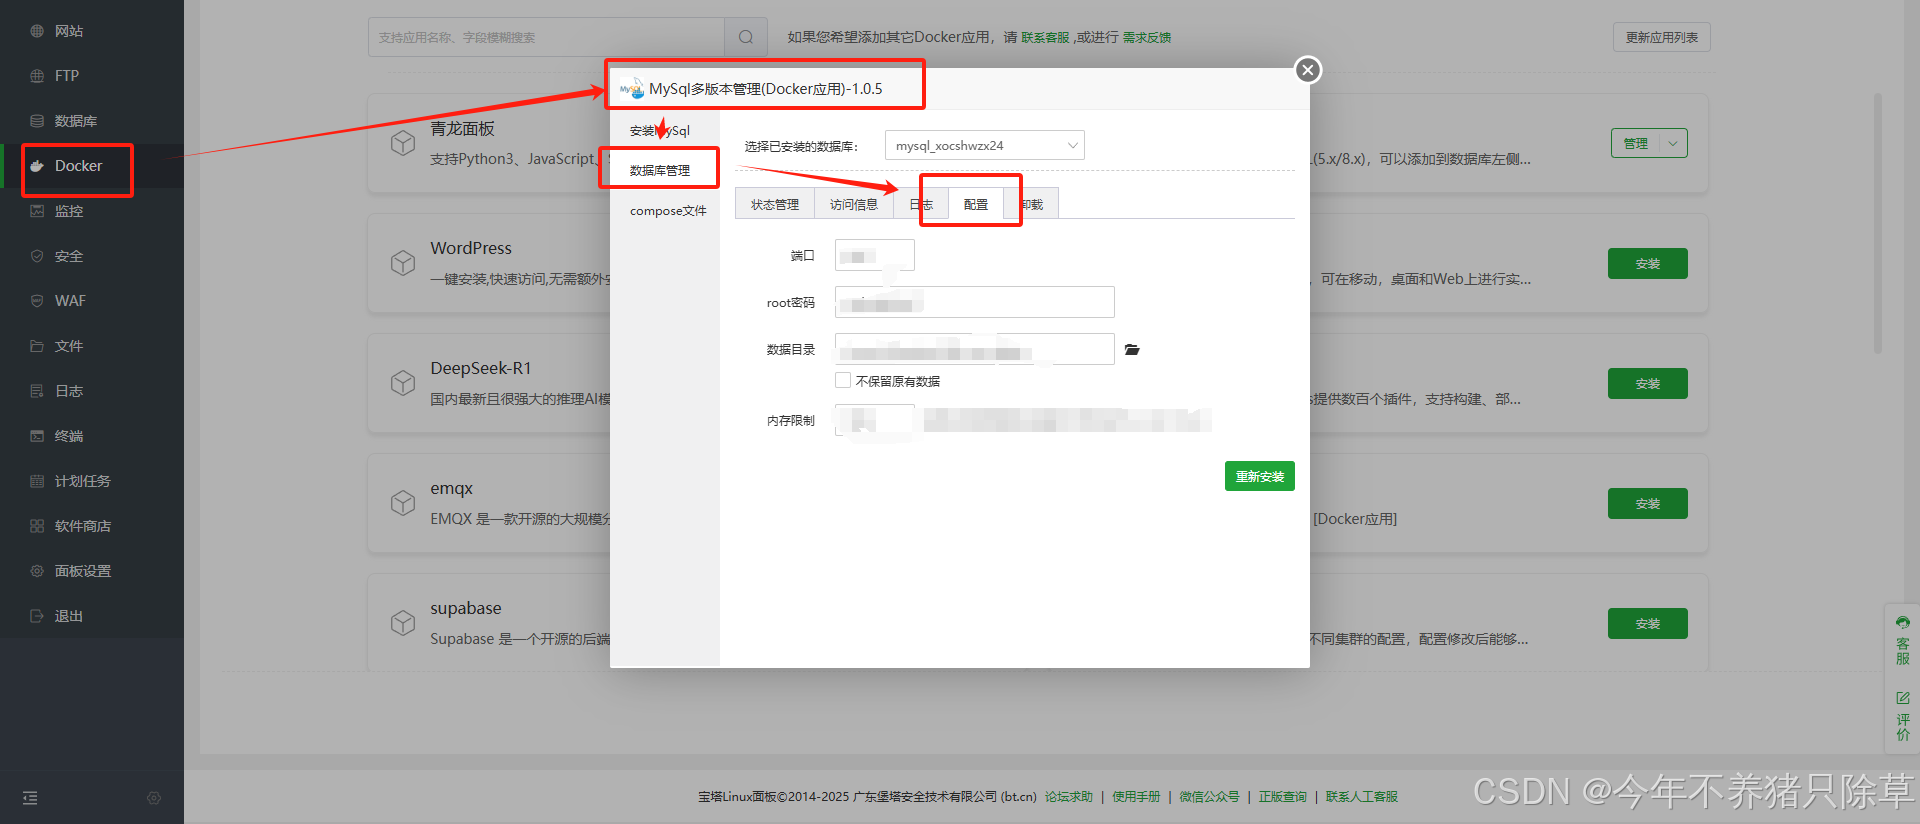Click 更新应用列表 button
Image resolution: width=1920 pixels, height=824 pixels.
(1662, 37)
